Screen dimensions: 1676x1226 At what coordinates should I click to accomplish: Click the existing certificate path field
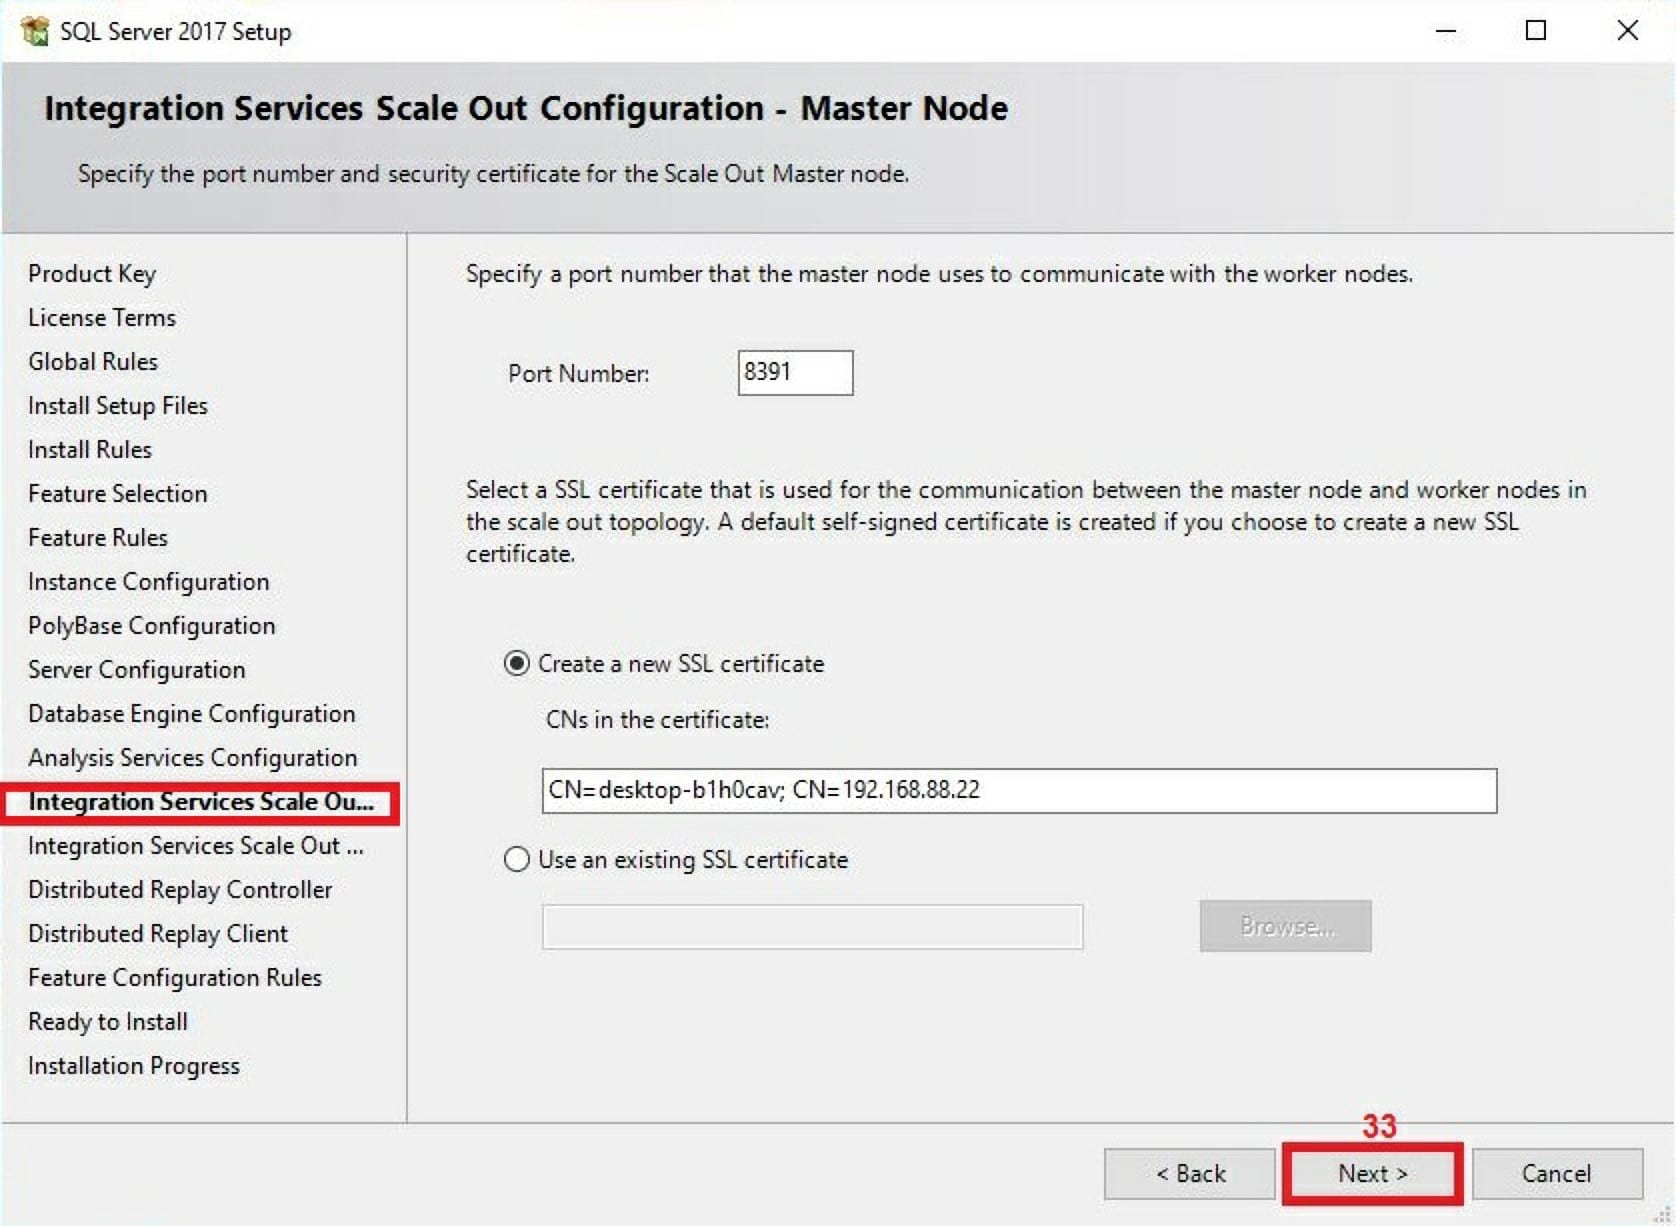pyautogui.click(x=812, y=927)
